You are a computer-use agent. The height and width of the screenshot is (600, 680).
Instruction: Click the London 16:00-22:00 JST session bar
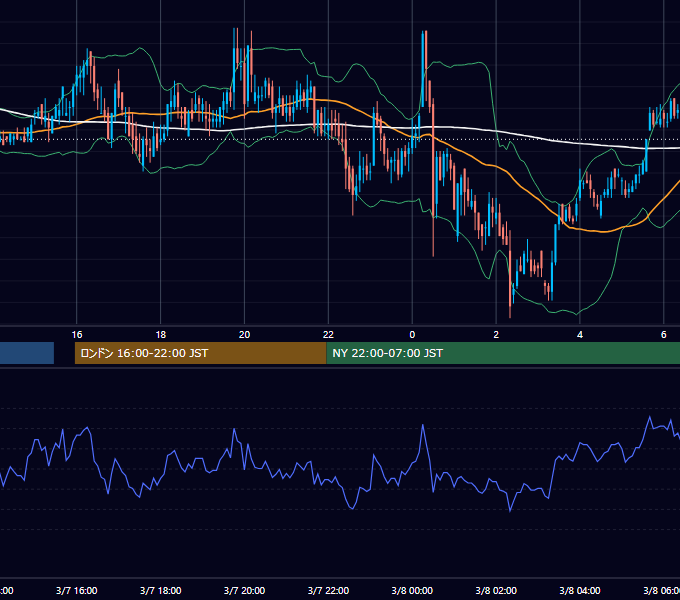coord(200,353)
